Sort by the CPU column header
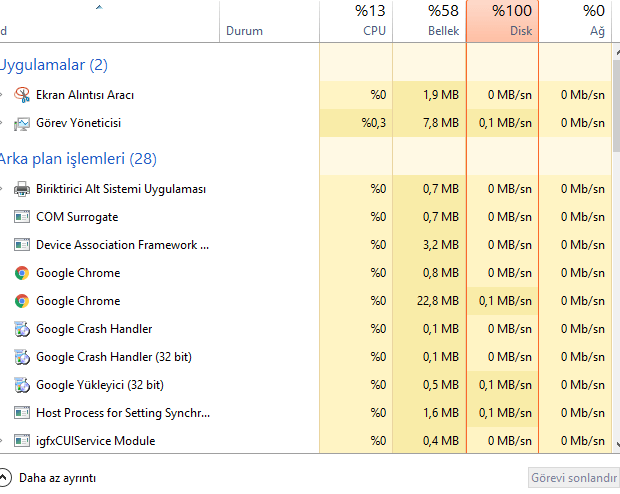 (x=356, y=21)
